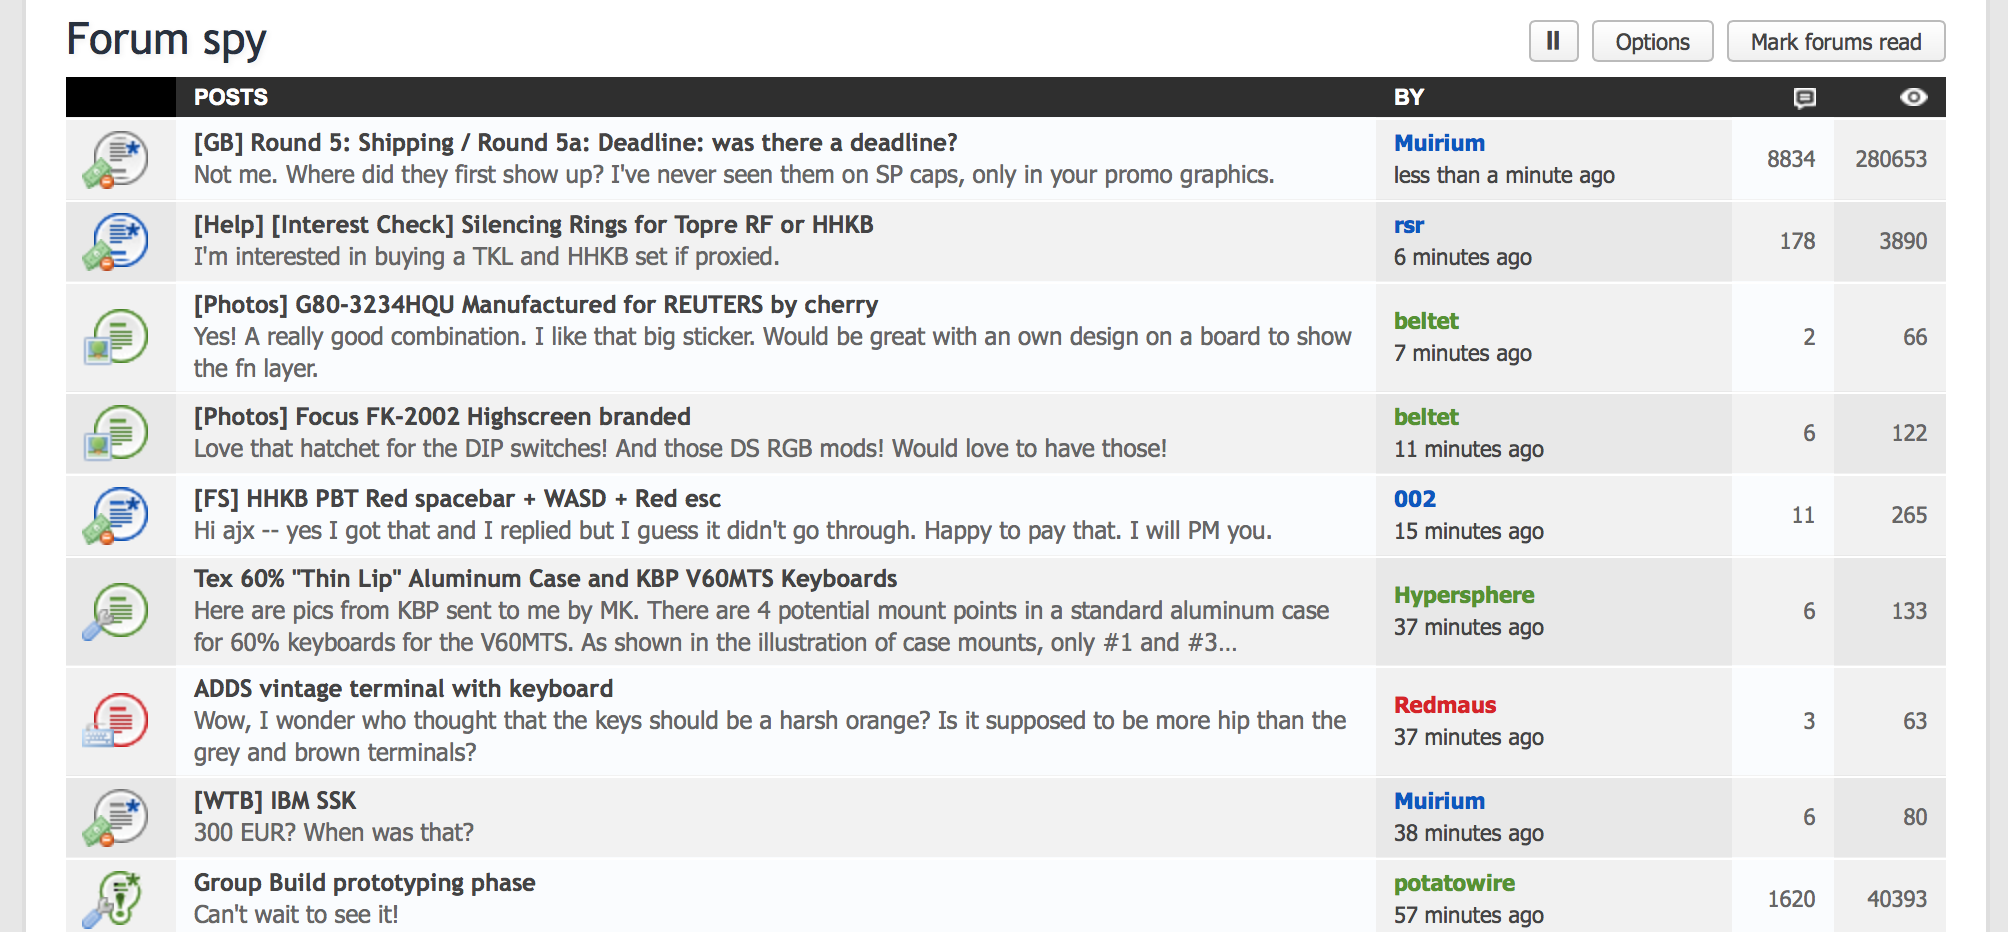The image size is (2008, 932).
Task: Click the views column eye icon
Action: coord(1913,97)
